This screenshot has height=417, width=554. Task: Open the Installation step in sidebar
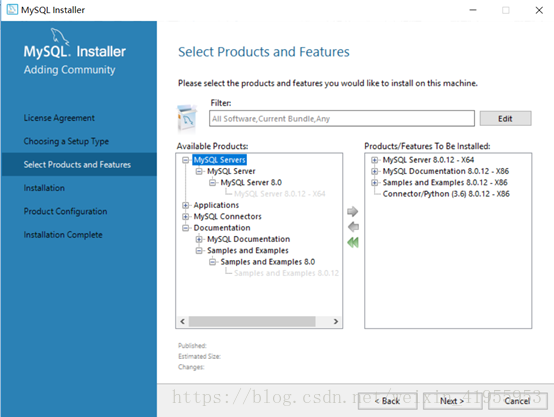[44, 188]
